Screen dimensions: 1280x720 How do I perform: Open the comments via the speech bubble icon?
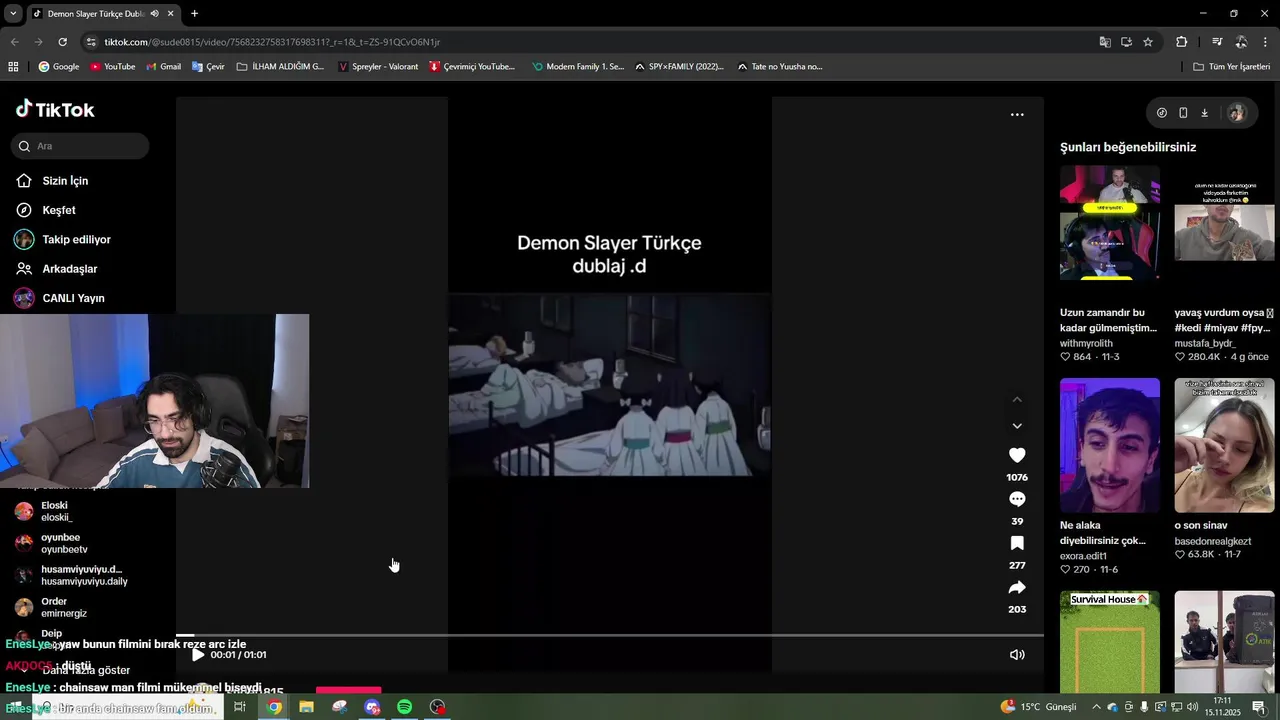point(1017,499)
